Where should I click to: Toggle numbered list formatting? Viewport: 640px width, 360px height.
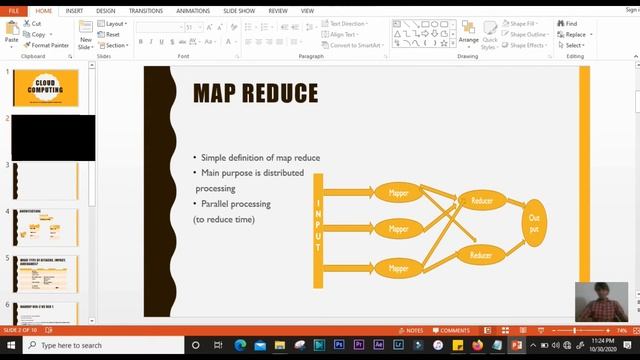265,27
